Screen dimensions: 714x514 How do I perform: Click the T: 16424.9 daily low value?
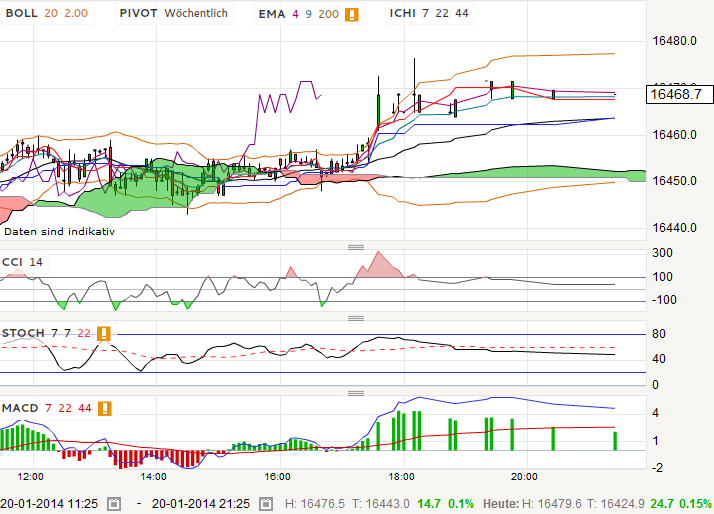click(x=616, y=504)
